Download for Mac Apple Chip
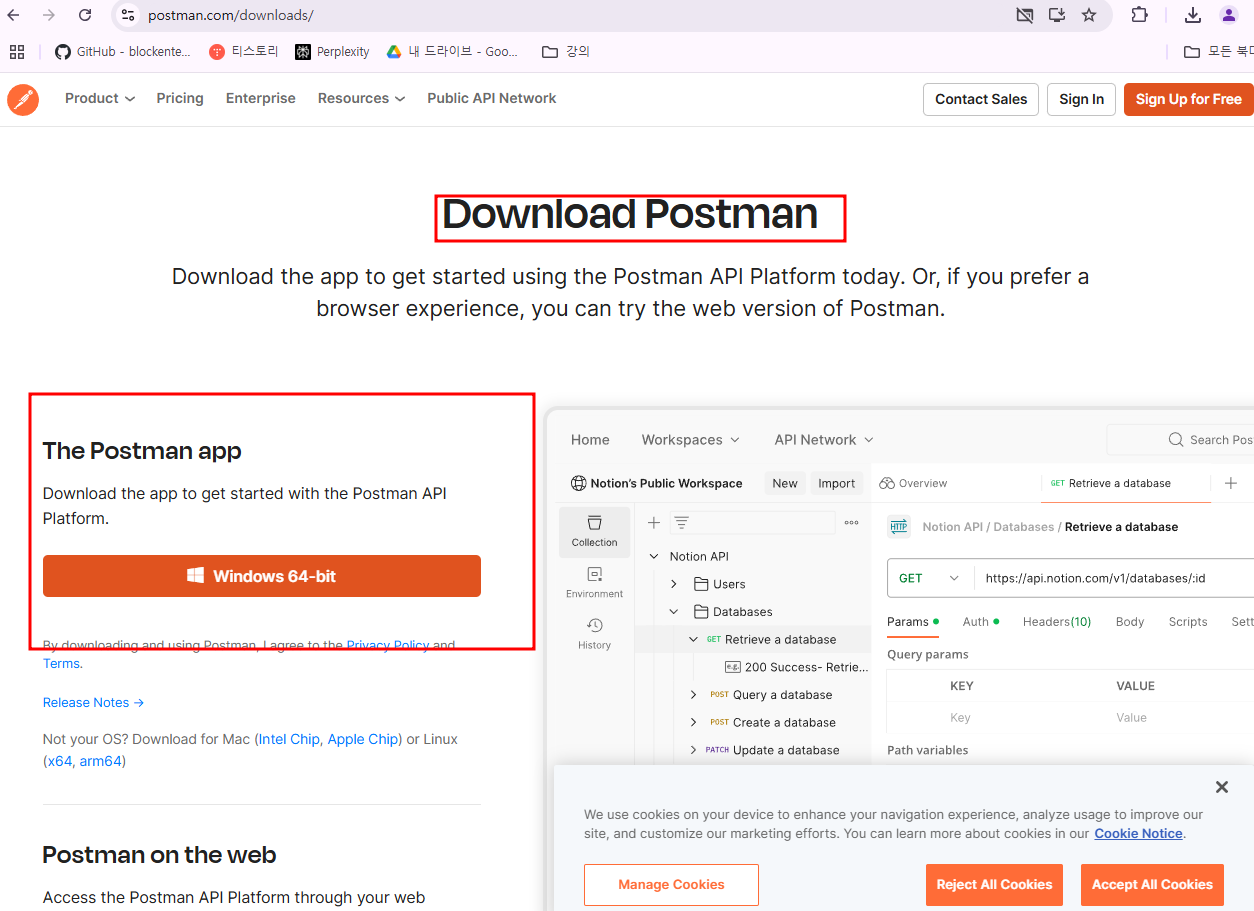Image resolution: width=1254 pixels, height=911 pixels. (362, 739)
